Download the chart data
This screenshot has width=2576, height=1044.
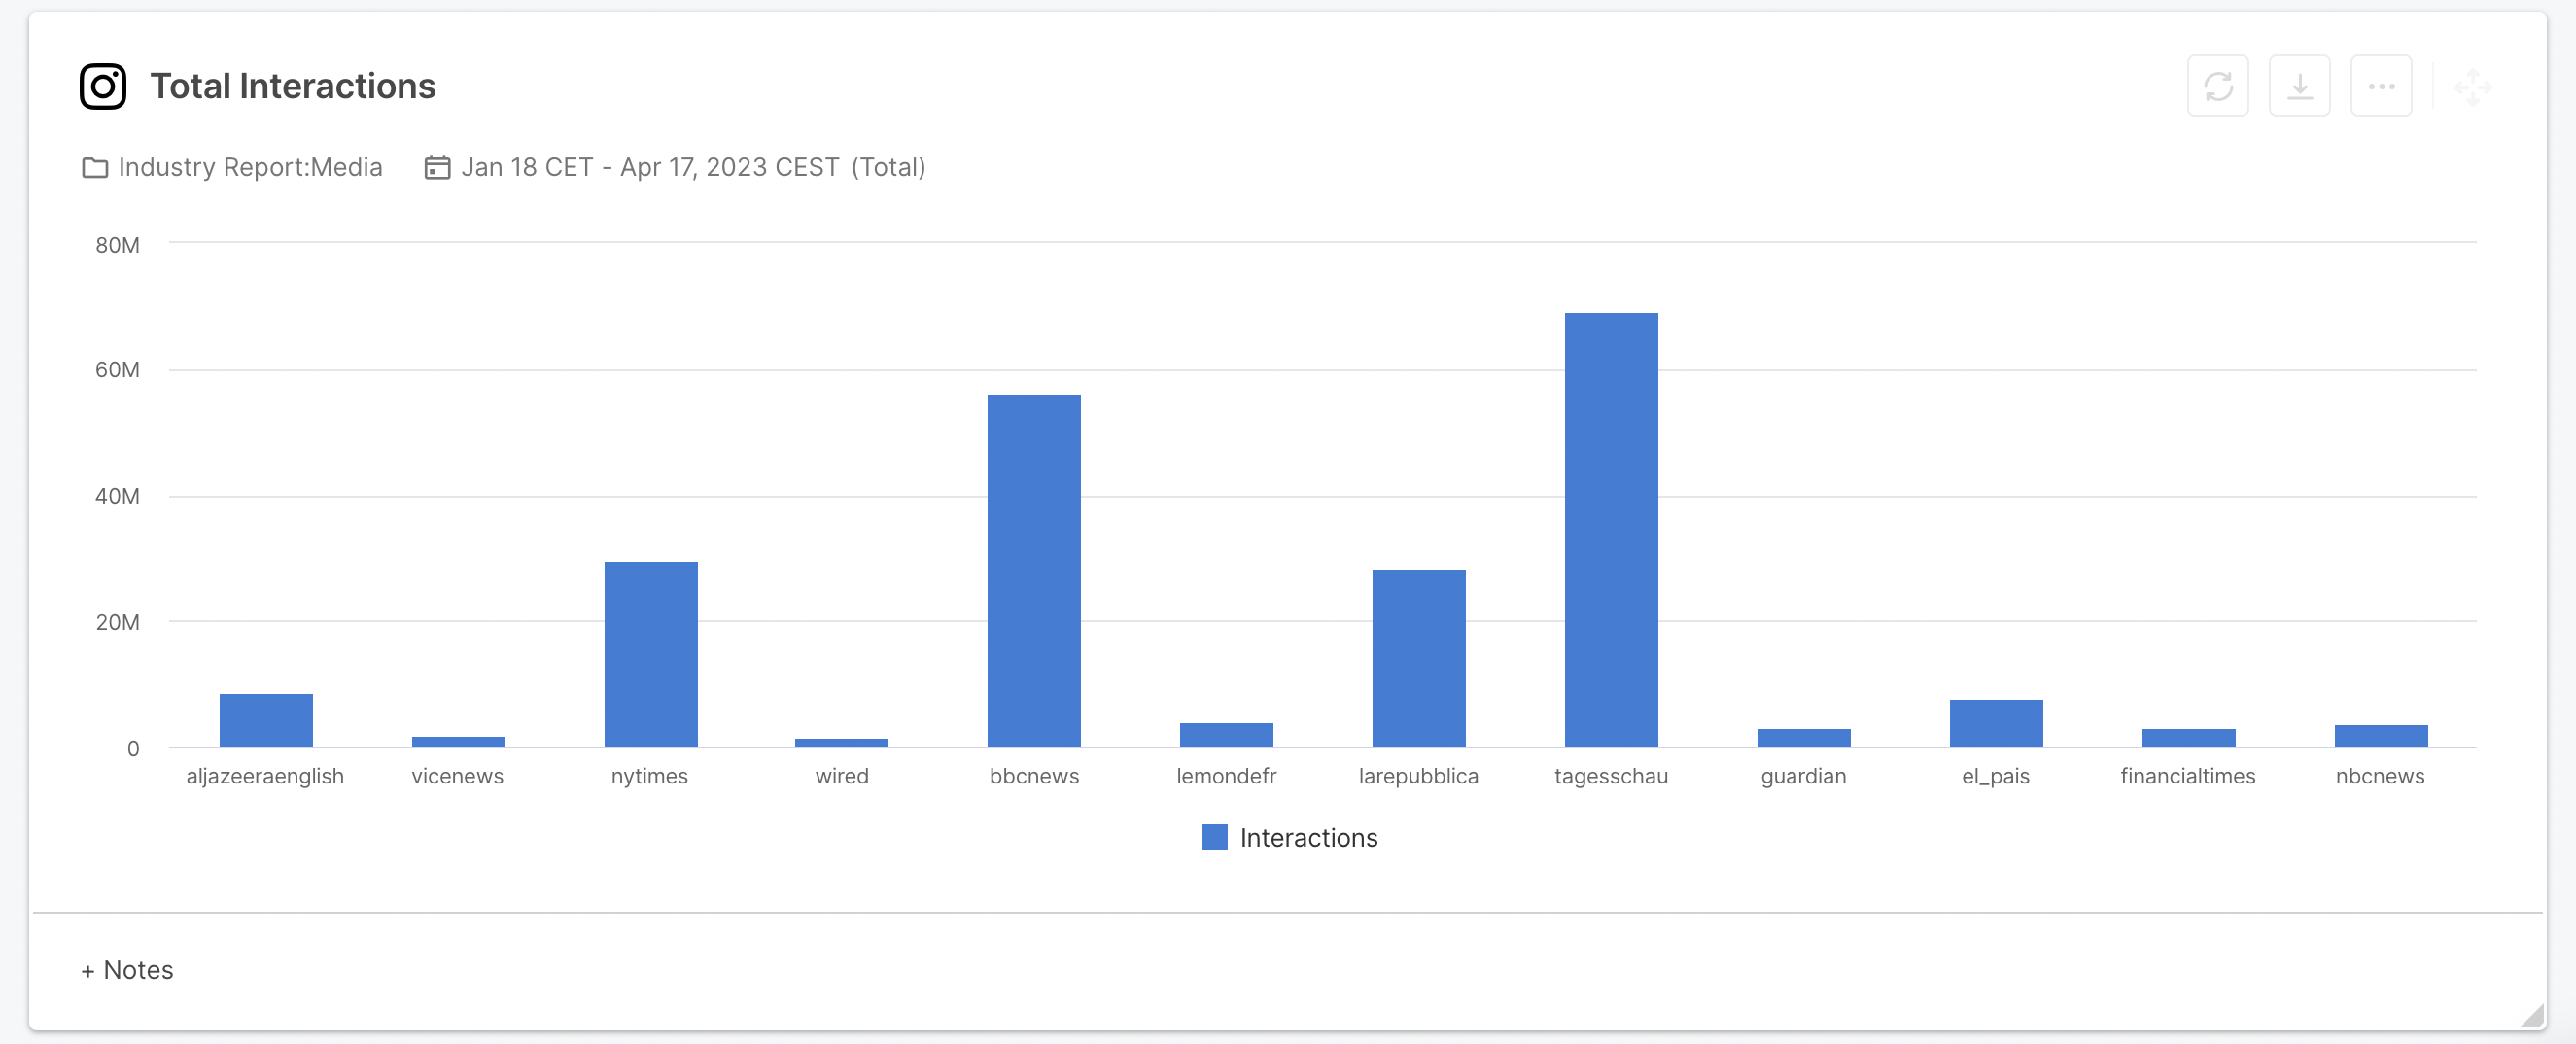(2299, 86)
